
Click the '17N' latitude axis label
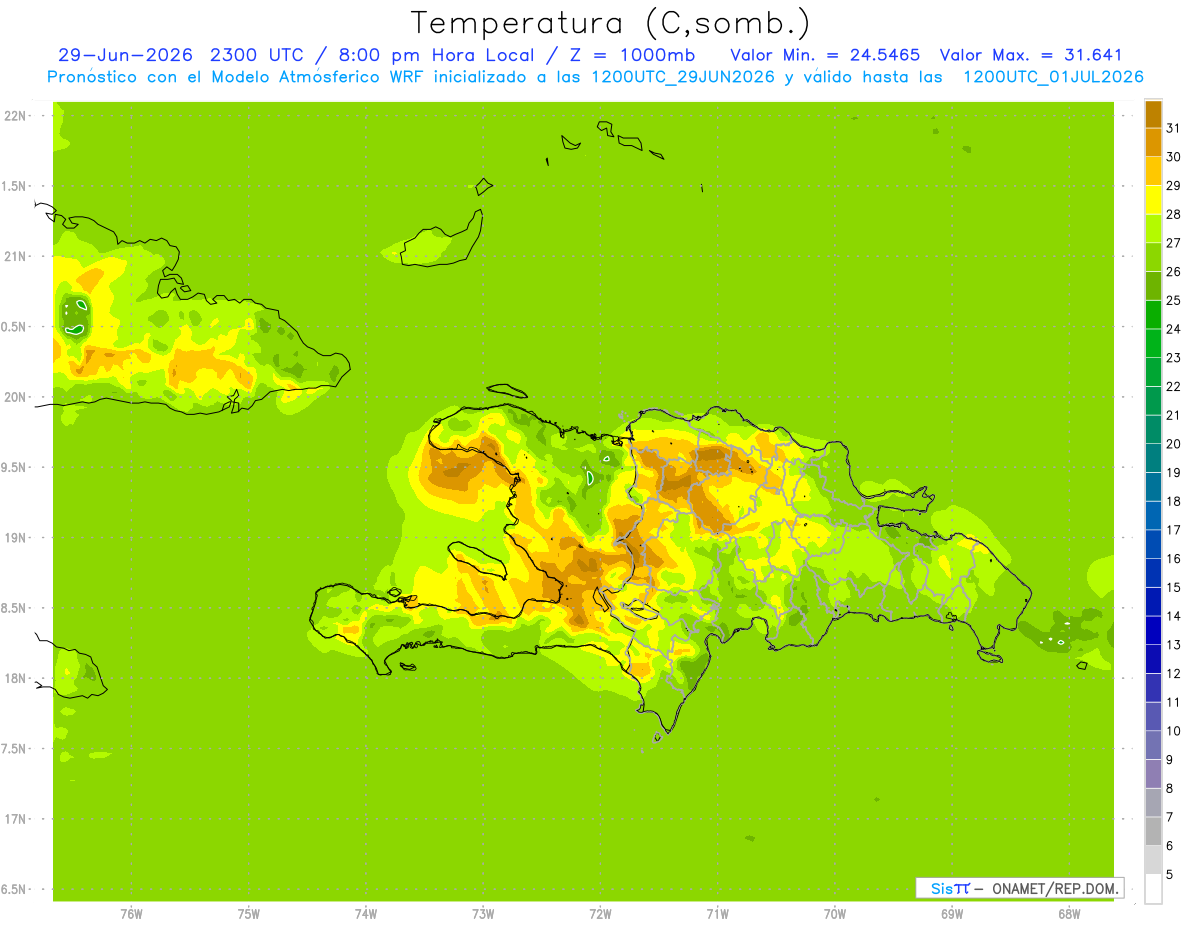click(x=15, y=820)
